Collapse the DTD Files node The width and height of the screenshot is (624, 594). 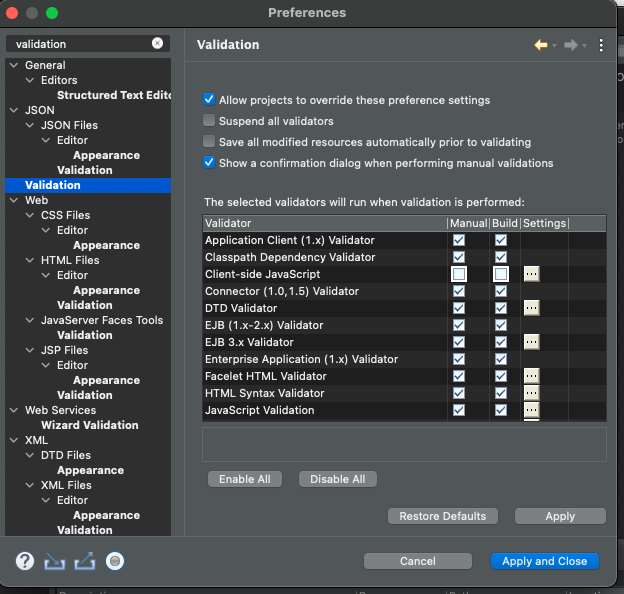tap(30, 455)
